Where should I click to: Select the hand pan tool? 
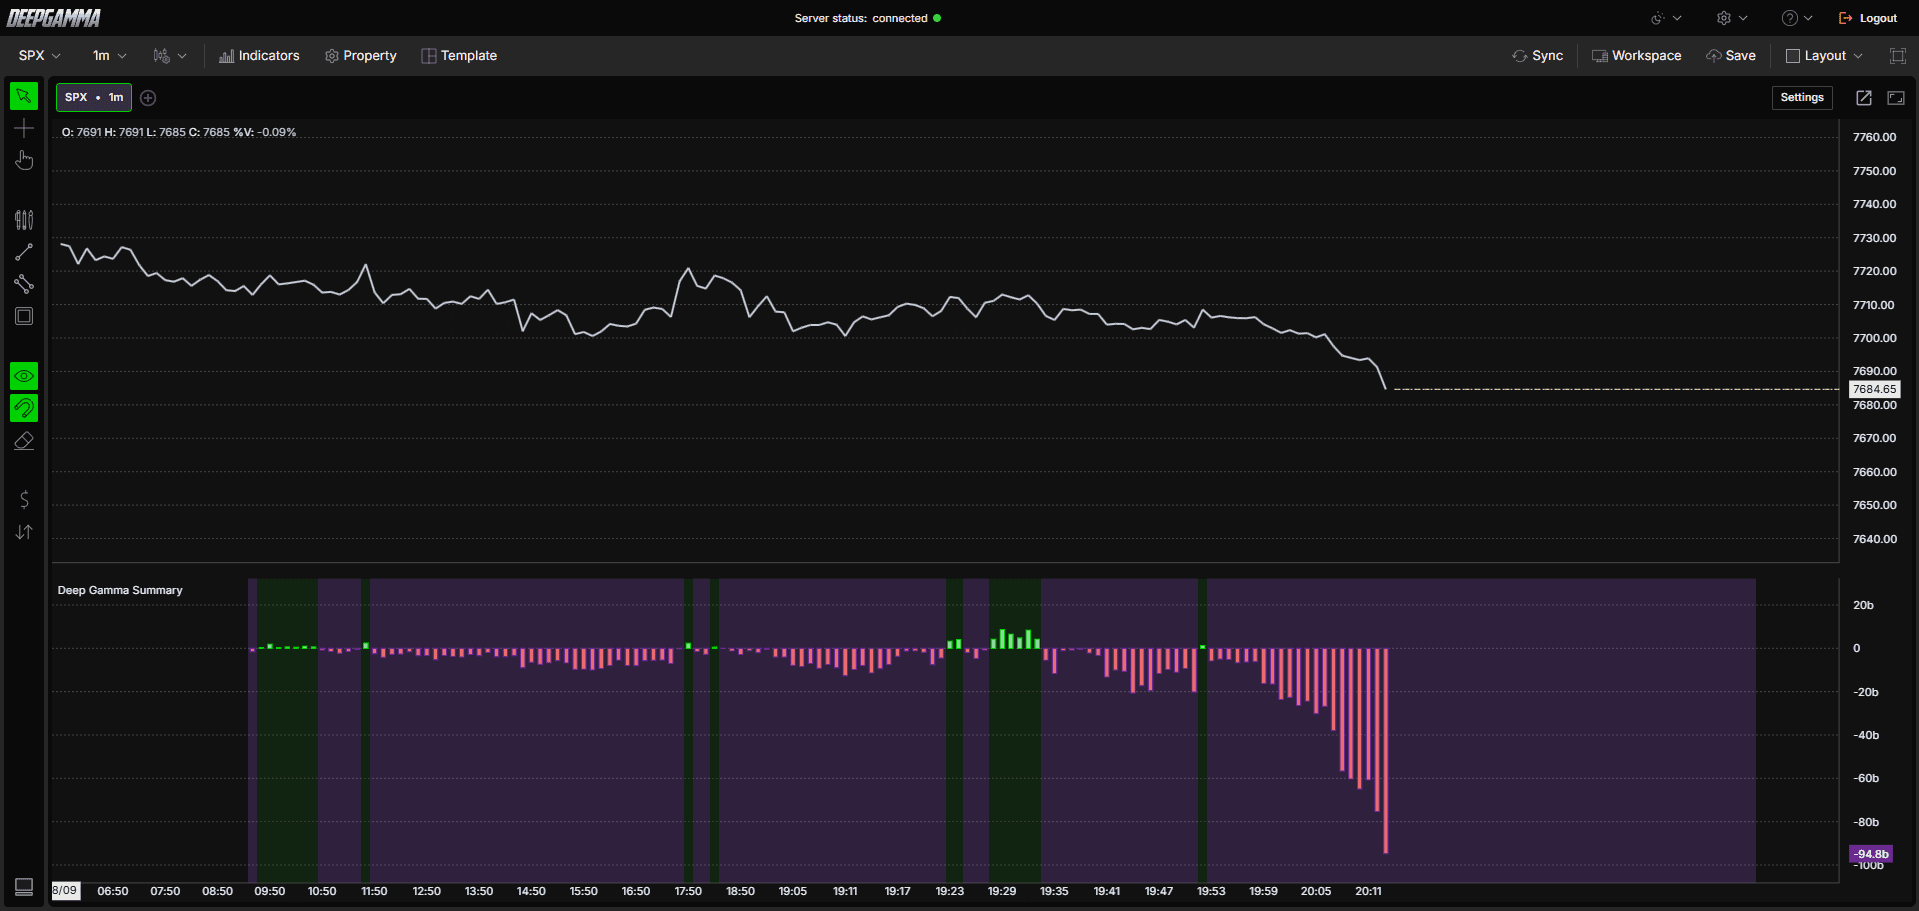click(24, 160)
